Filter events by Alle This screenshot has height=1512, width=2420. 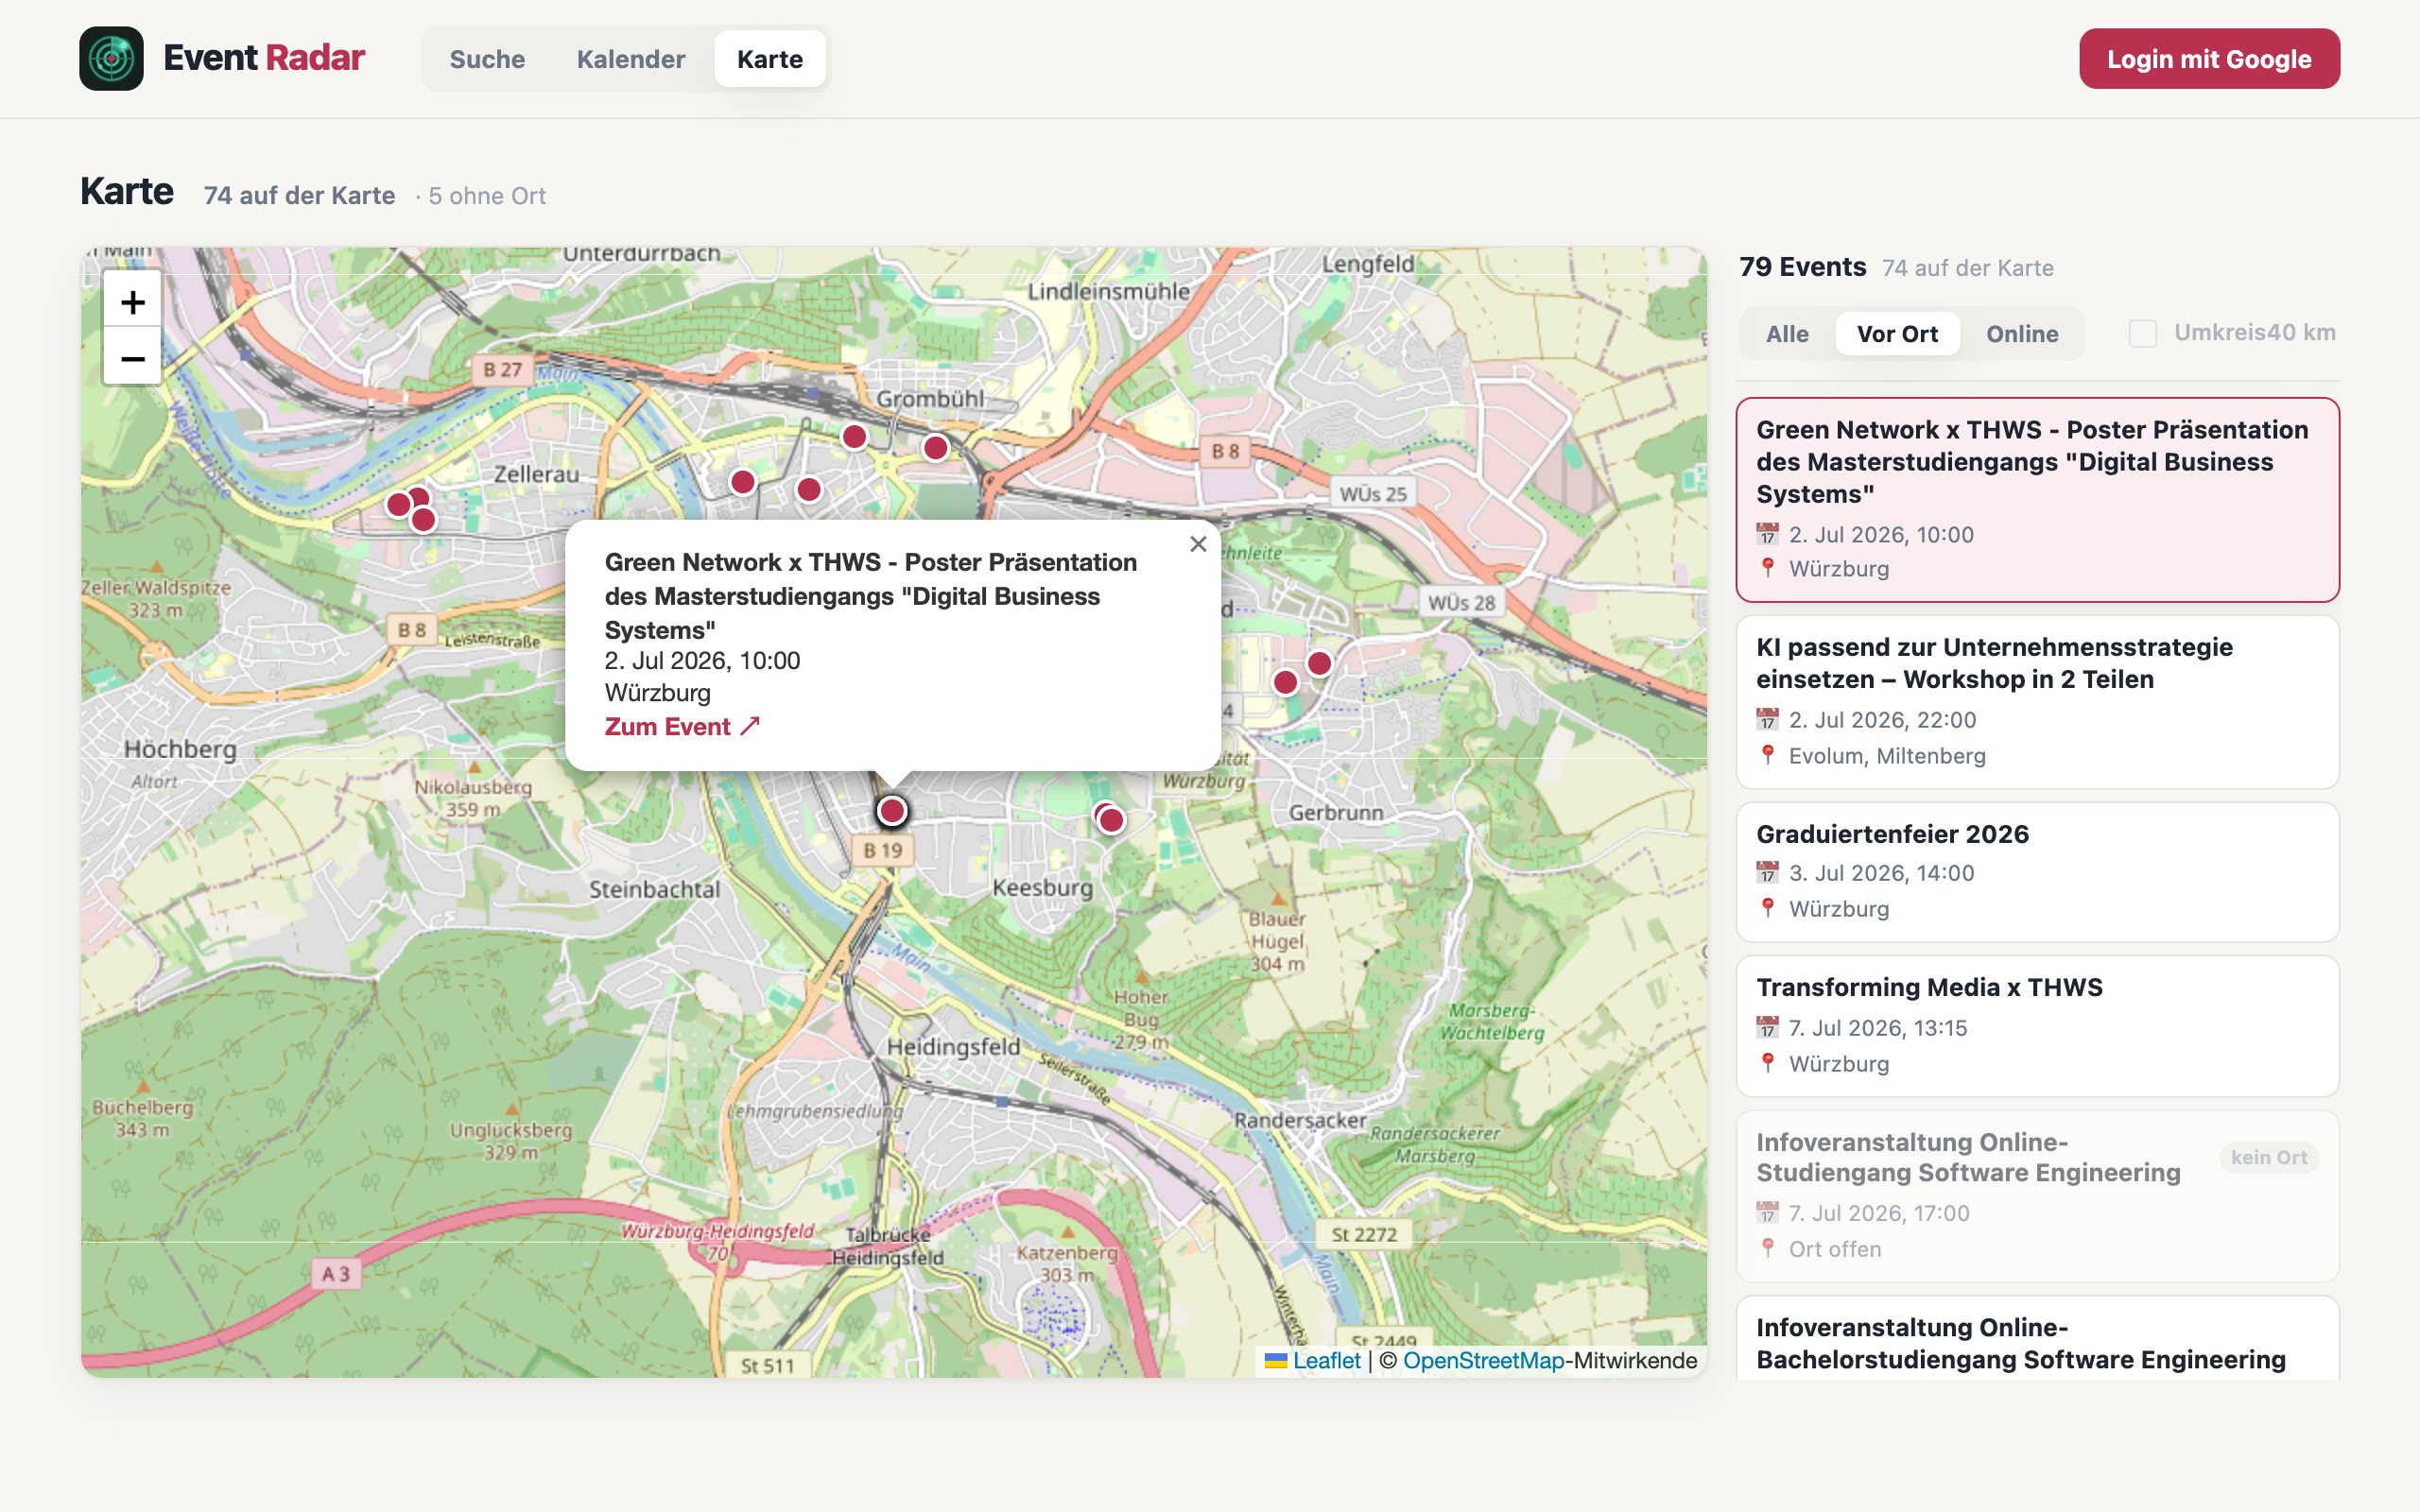[x=1787, y=334]
